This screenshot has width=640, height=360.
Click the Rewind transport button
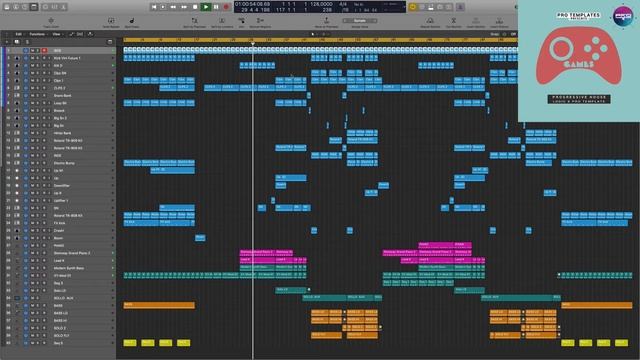[x=173, y=7]
